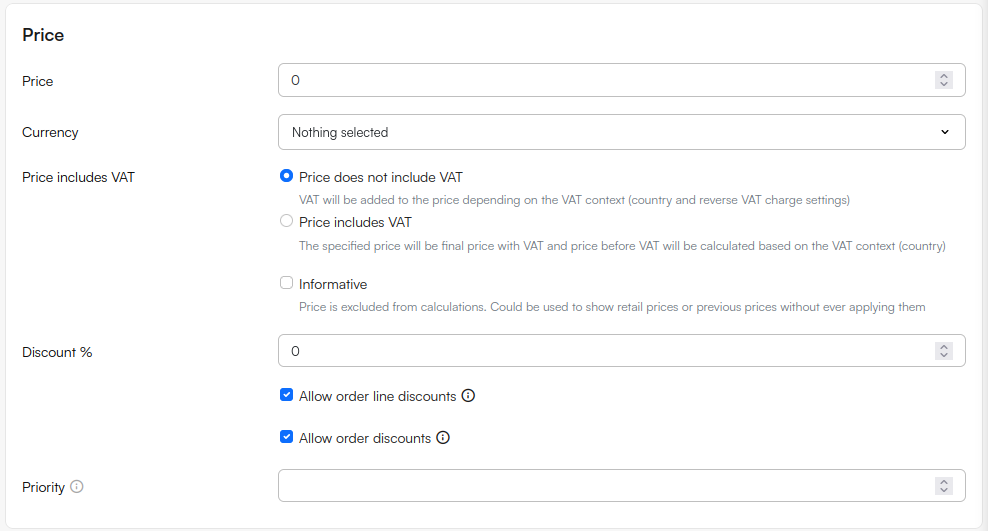This screenshot has height=531, width=988.
Task: Select Price does not include VAT option
Action: click(287, 176)
